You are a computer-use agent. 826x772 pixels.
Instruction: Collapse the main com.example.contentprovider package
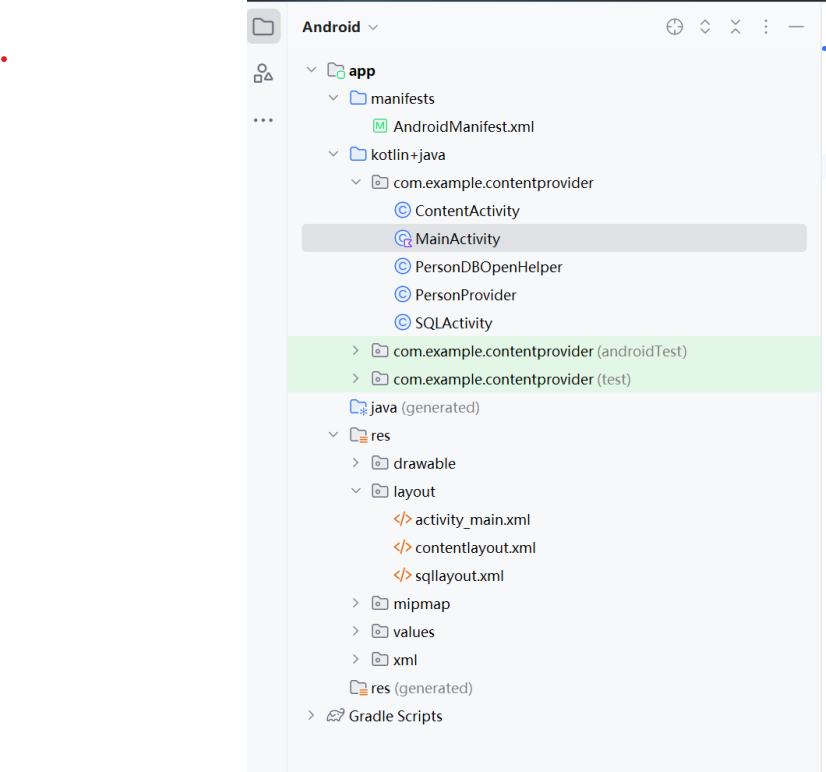356,182
